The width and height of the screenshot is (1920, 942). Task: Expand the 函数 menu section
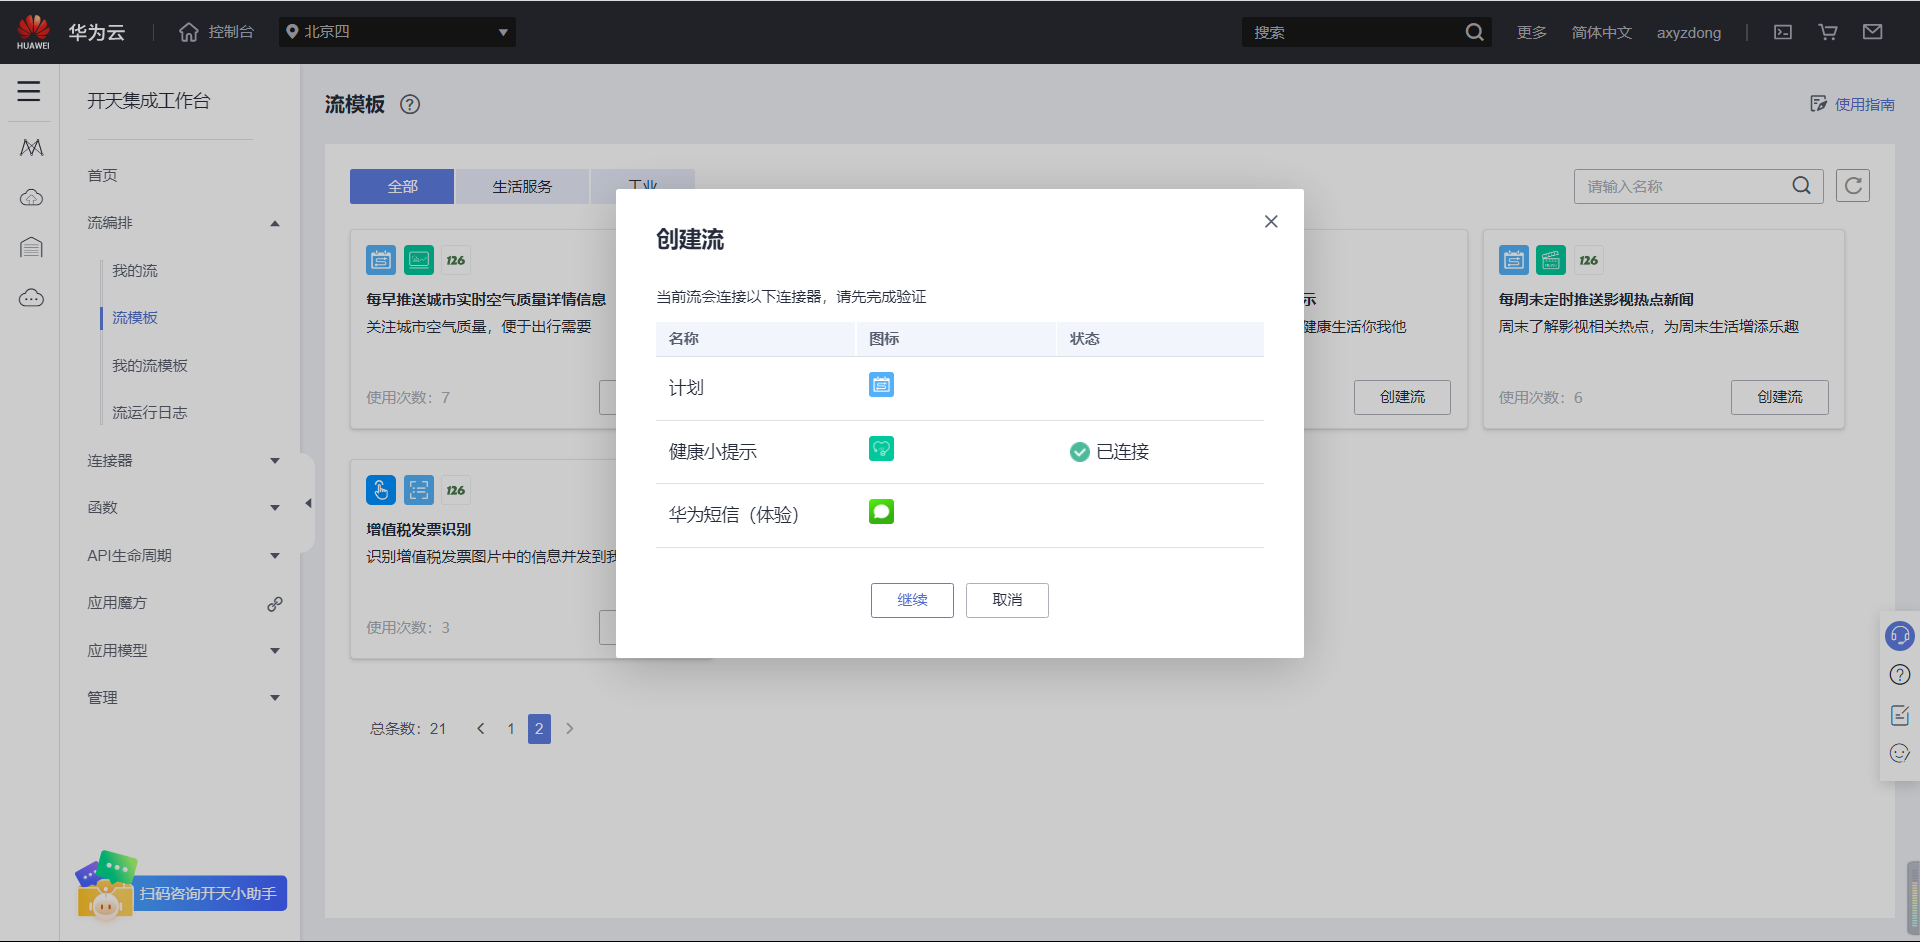[x=275, y=508]
